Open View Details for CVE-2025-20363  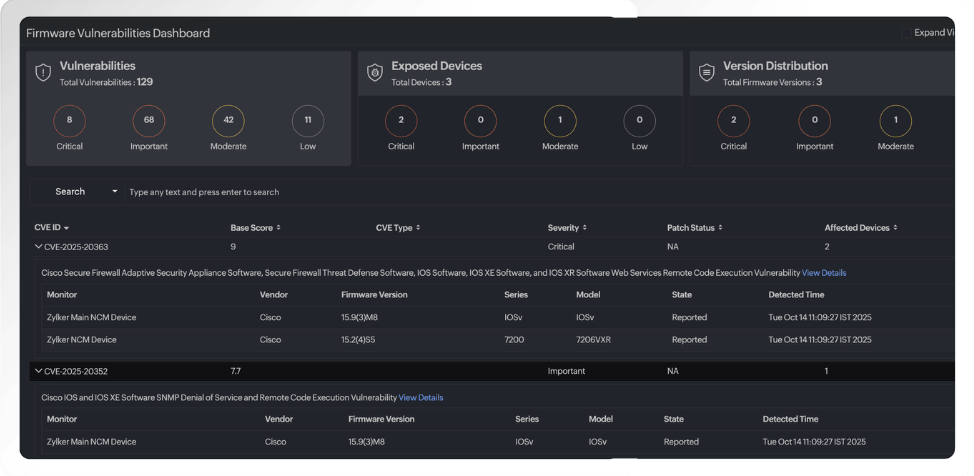point(824,272)
